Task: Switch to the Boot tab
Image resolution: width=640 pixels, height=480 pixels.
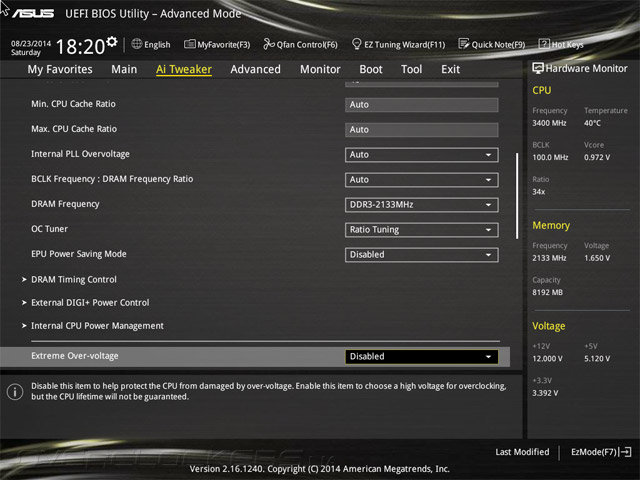Action: (x=371, y=69)
